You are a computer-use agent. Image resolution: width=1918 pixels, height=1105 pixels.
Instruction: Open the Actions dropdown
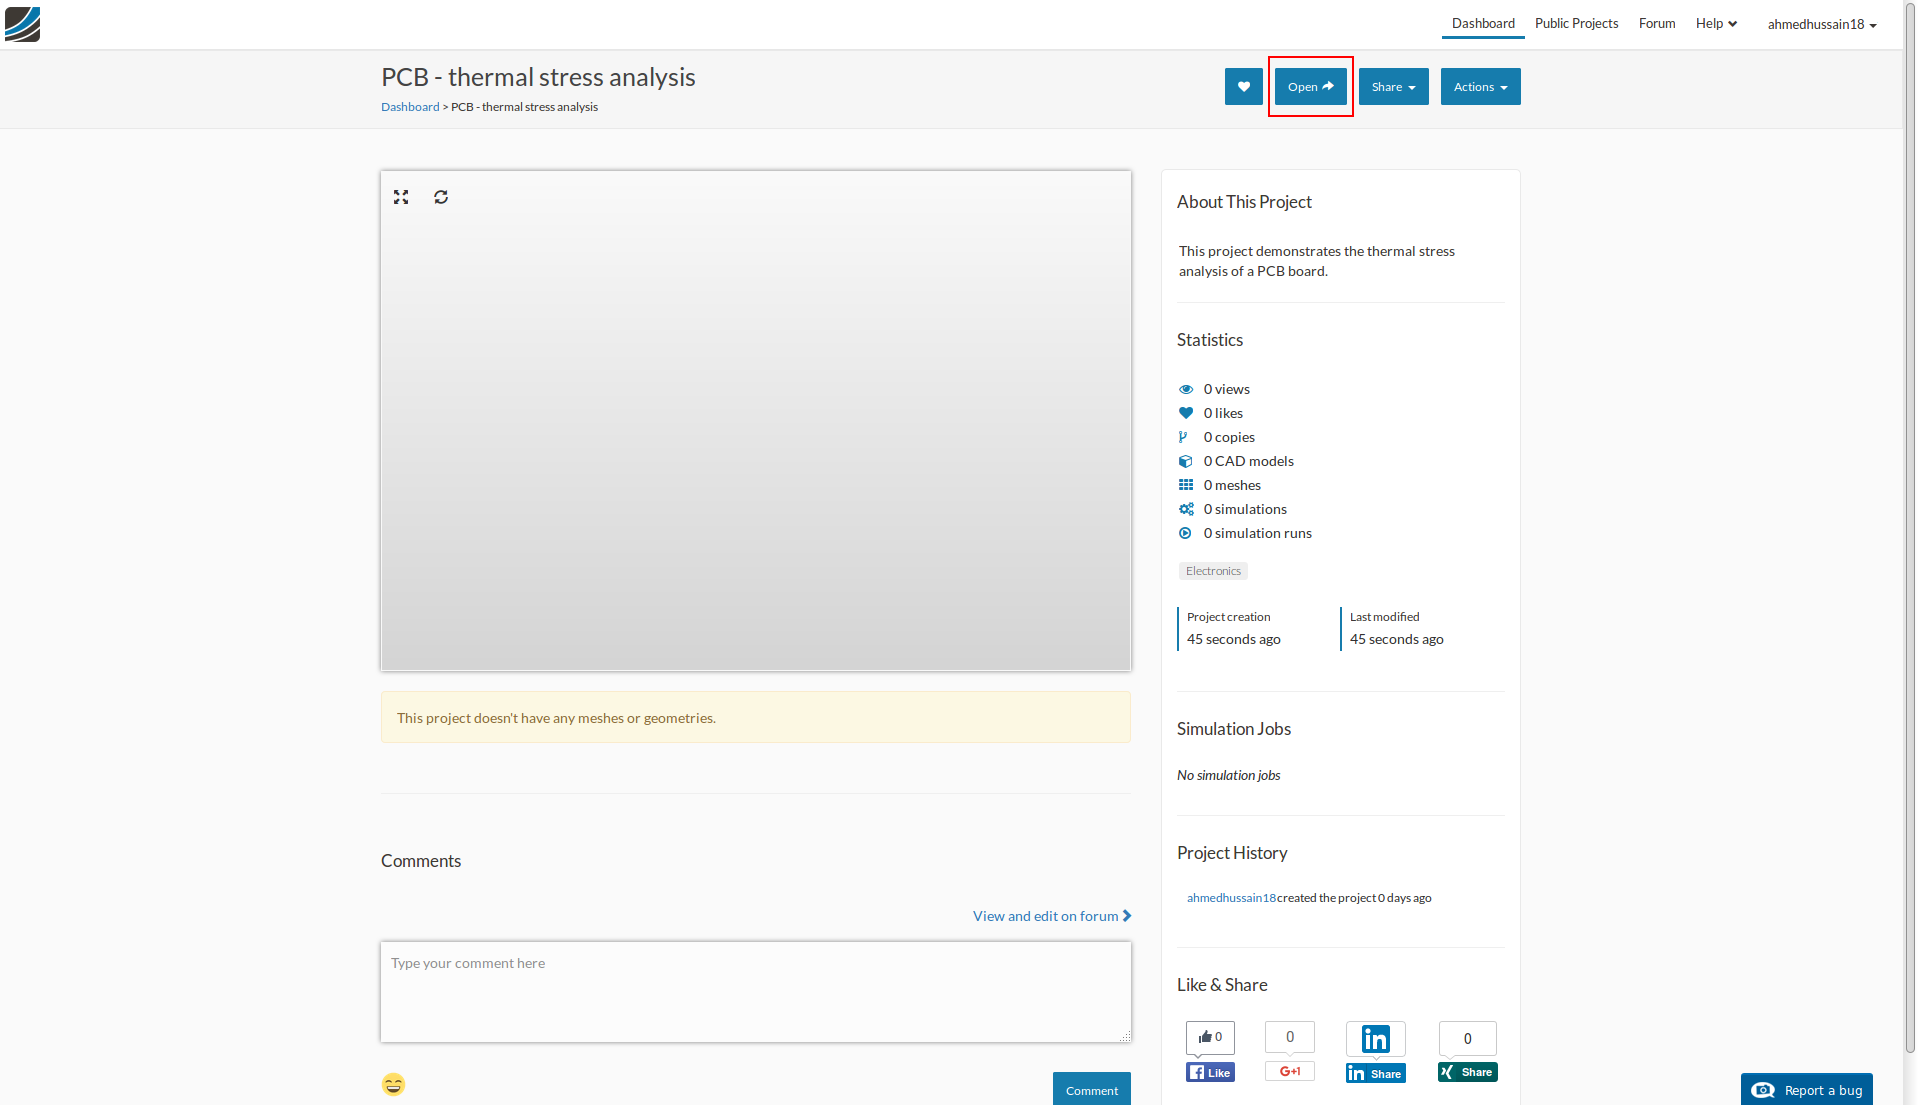tap(1481, 87)
